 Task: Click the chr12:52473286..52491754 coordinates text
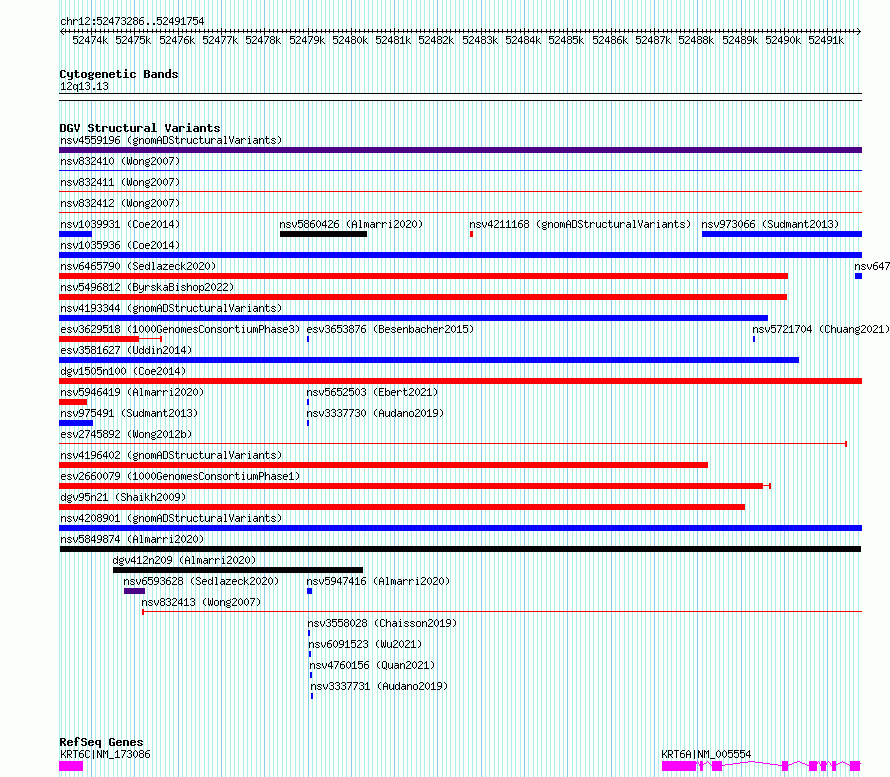click(132, 21)
